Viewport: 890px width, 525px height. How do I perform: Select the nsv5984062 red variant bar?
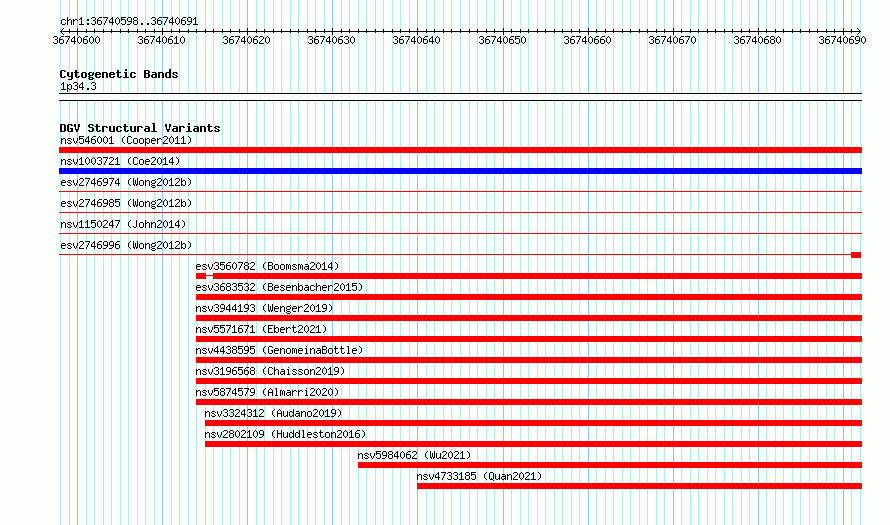(x=610, y=465)
